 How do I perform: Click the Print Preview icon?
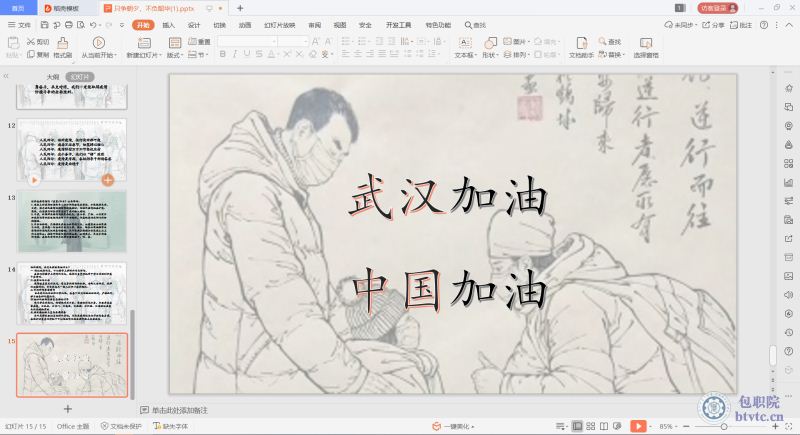click(81, 25)
